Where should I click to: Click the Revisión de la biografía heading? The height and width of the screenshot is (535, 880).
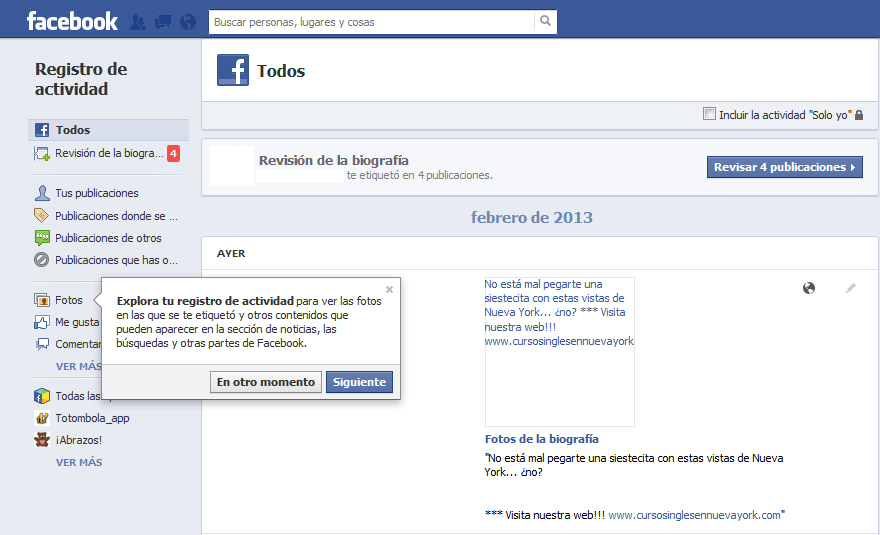click(x=333, y=161)
